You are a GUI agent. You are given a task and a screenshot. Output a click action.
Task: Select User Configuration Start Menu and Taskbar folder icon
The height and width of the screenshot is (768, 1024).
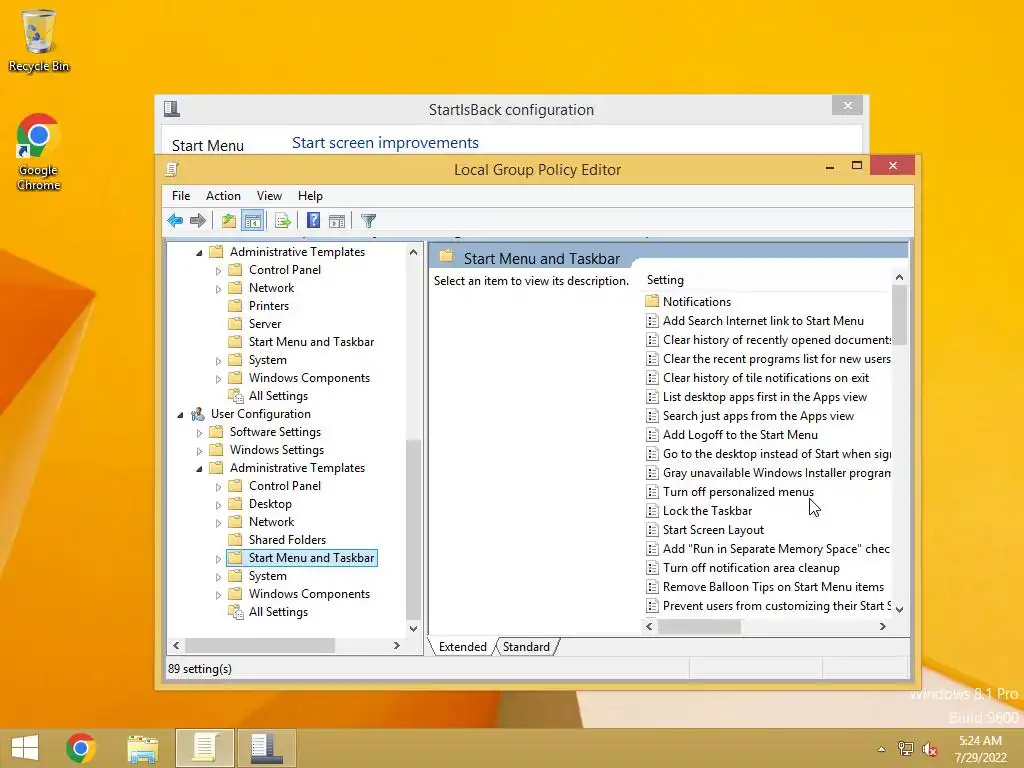pyautogui.click(x=235, y=558)
